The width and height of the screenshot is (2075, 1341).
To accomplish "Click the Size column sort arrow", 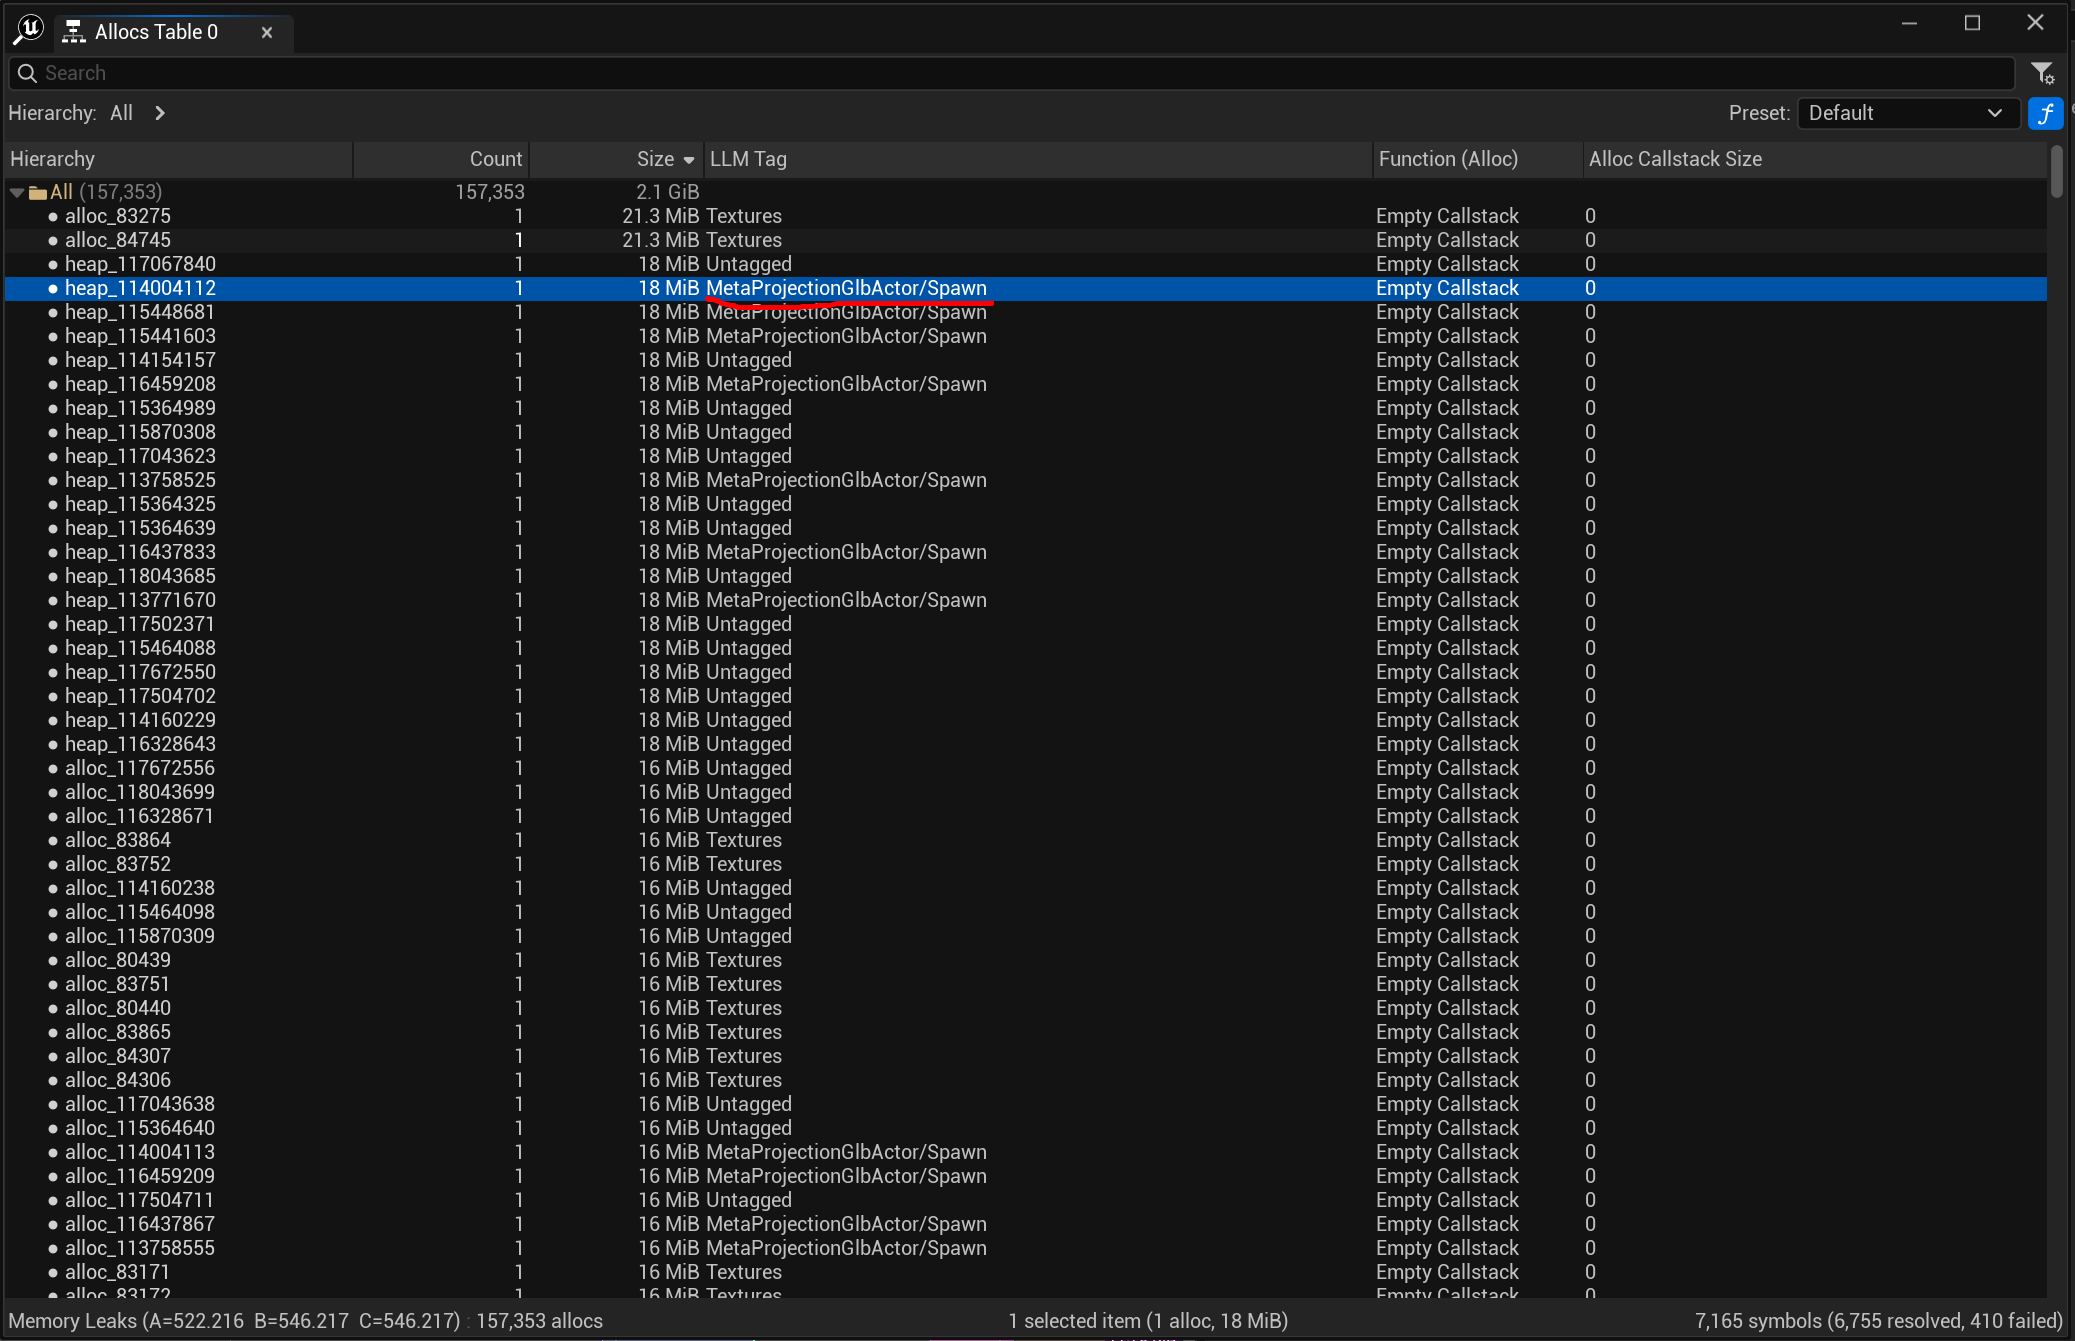I will 689,160.
